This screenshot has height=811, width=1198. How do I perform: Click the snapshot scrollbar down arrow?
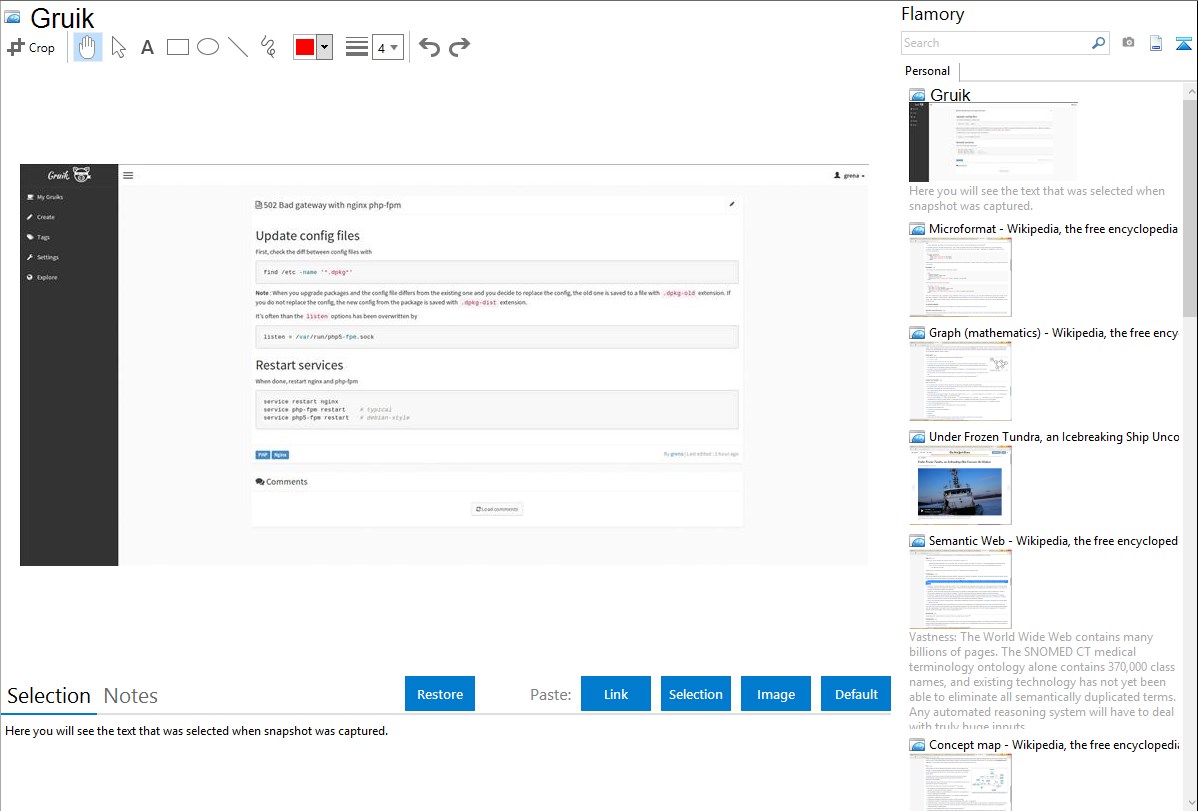[1191, 803]
